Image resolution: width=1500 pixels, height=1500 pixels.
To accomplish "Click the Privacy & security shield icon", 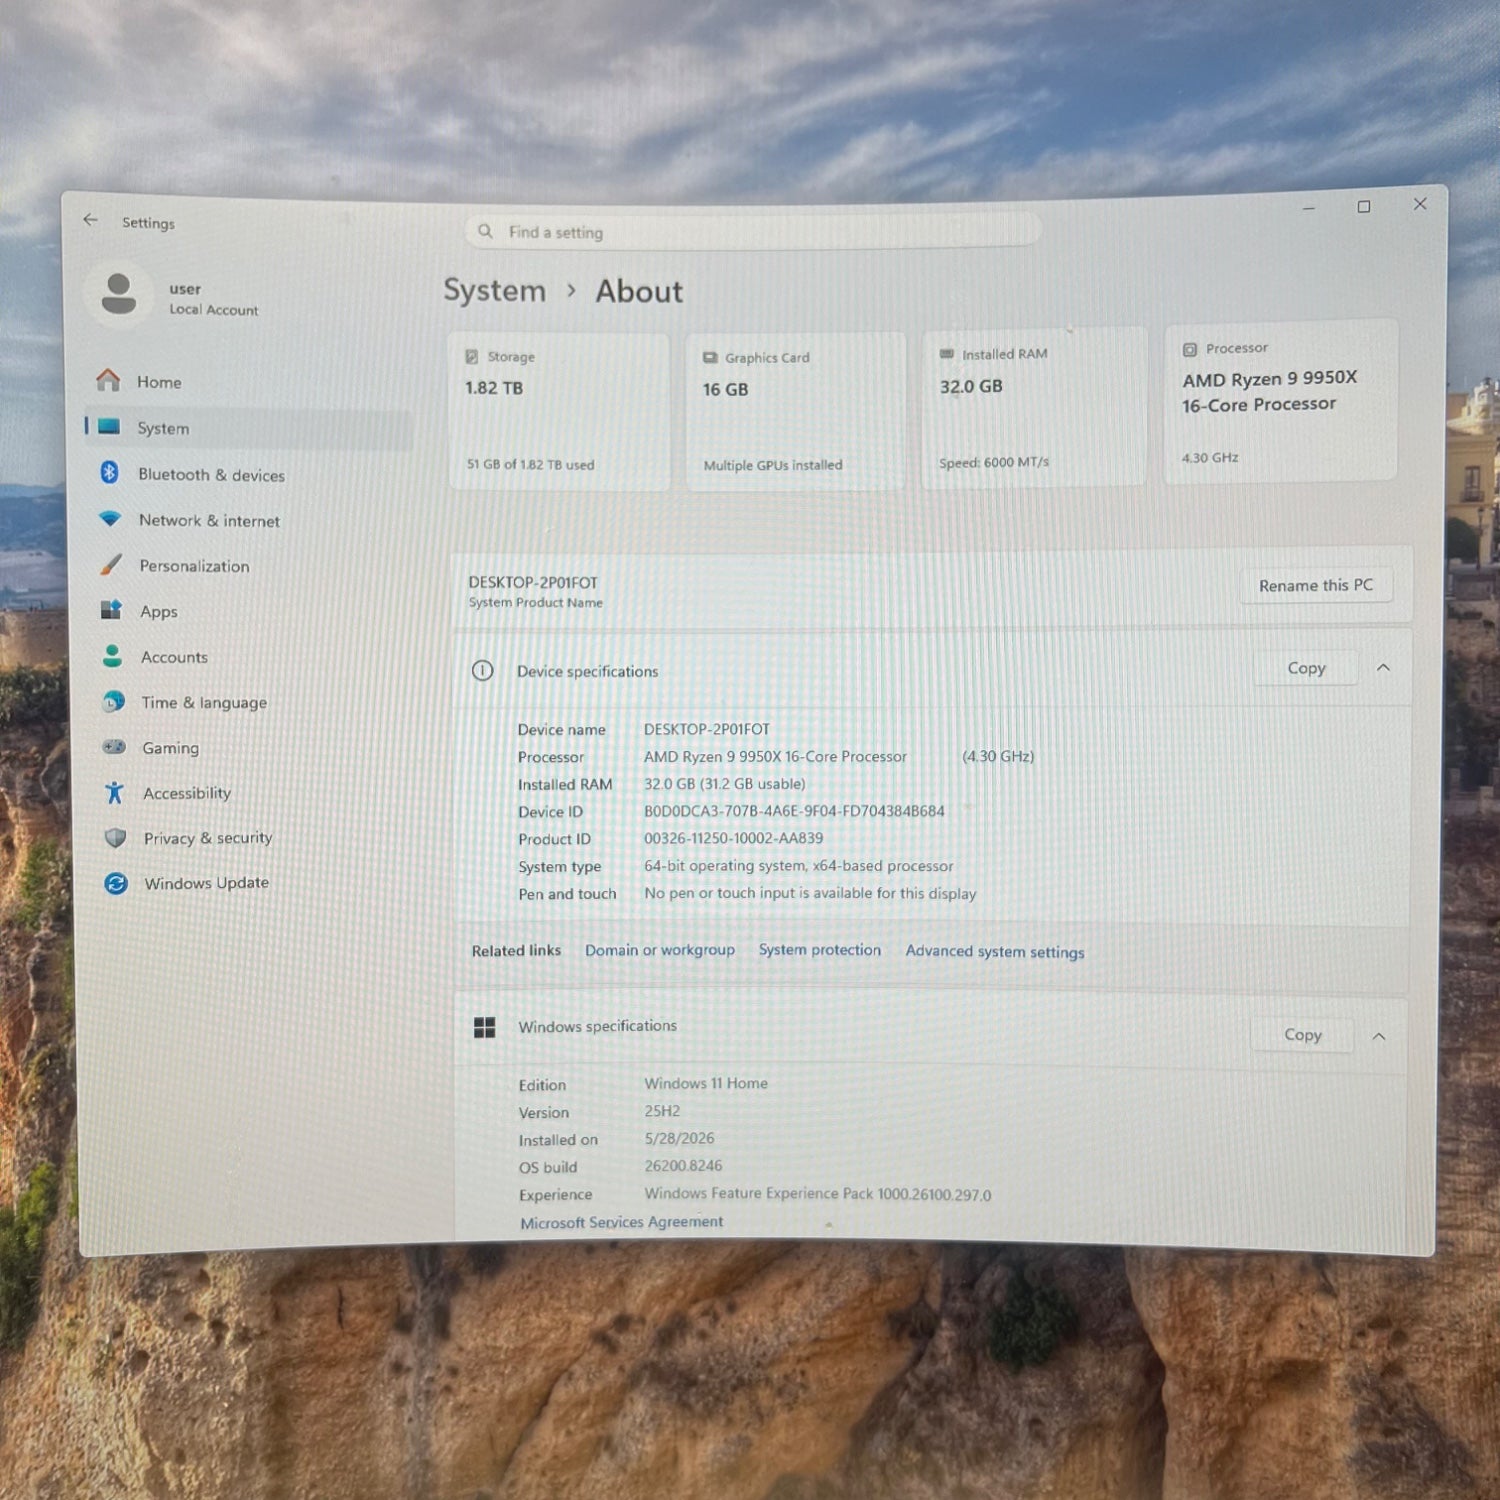I will 115,837.
